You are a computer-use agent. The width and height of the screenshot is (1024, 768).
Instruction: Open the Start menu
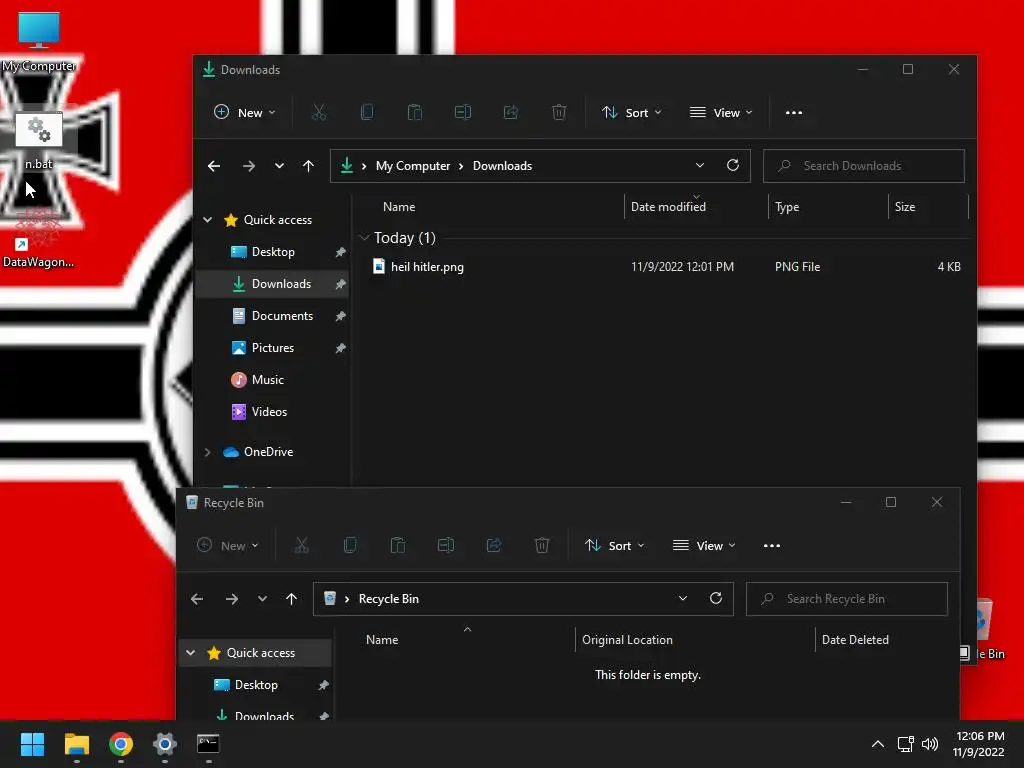click(x=32, y=744)
